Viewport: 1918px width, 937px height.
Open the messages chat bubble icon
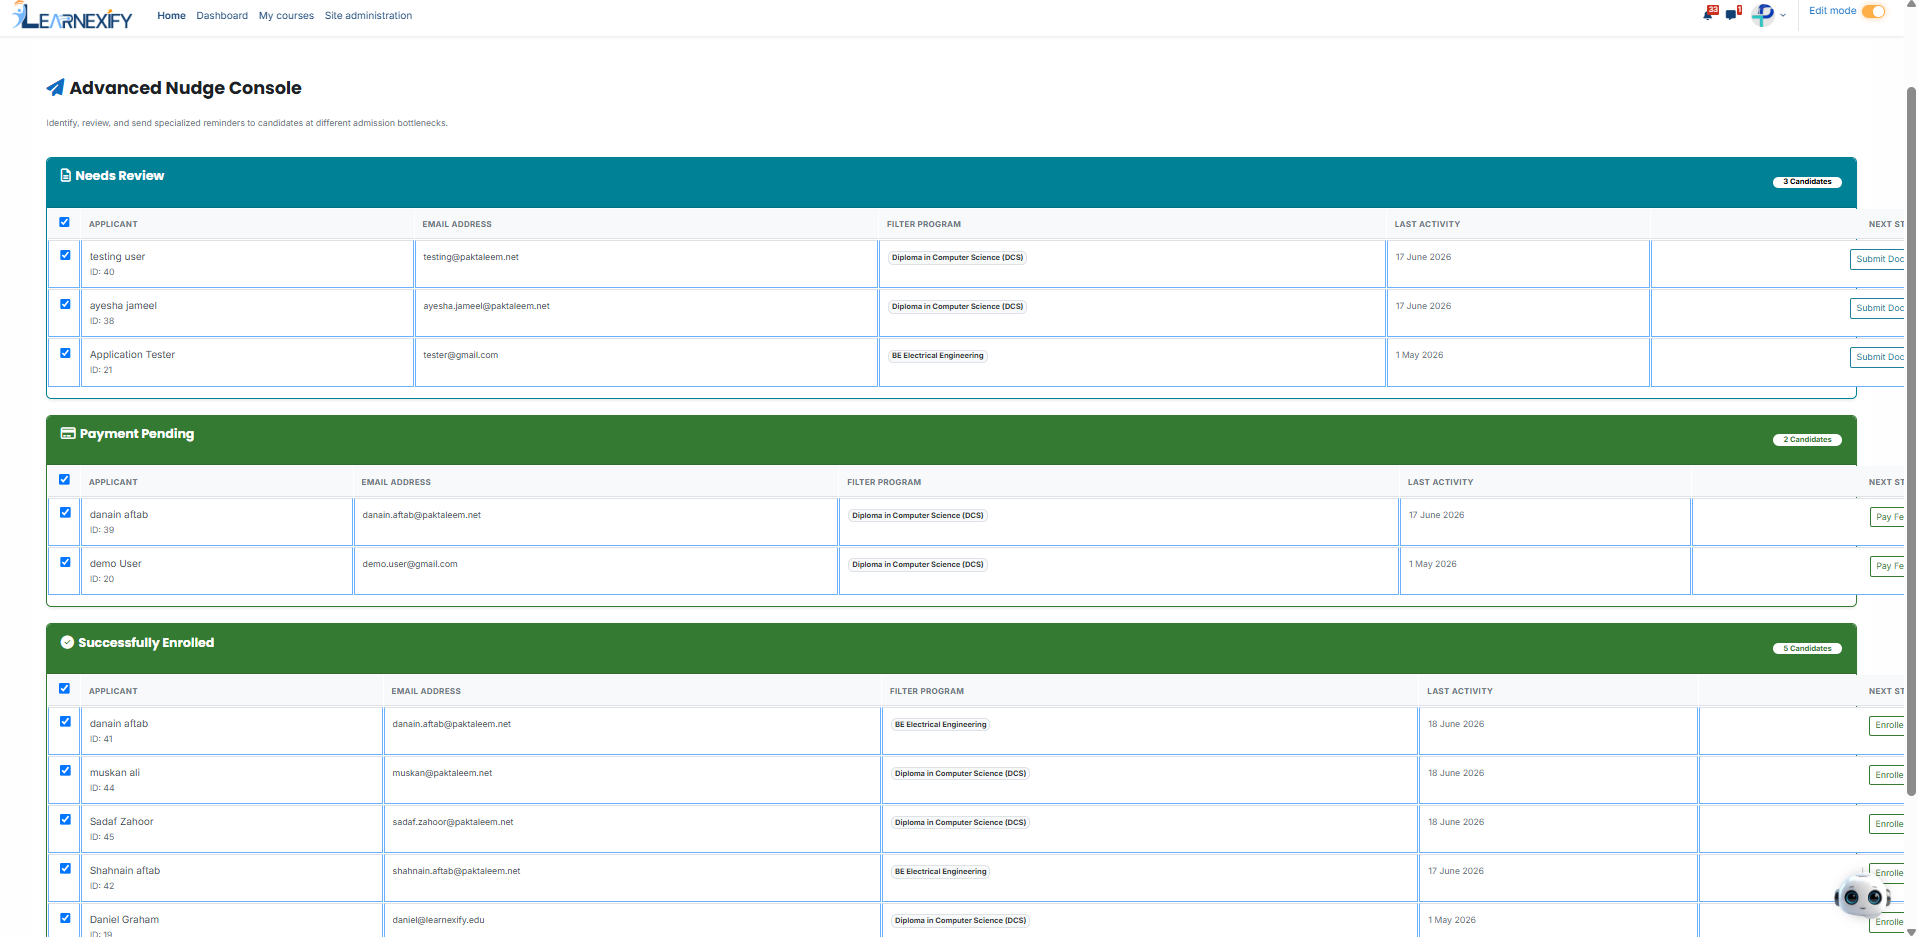click(1733, 13)
